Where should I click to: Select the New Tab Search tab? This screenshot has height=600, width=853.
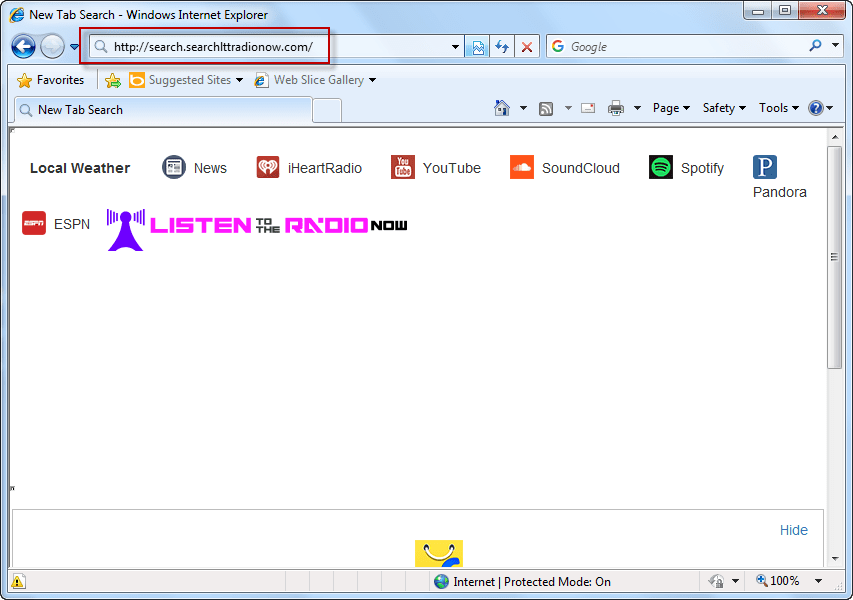(163, 110)
